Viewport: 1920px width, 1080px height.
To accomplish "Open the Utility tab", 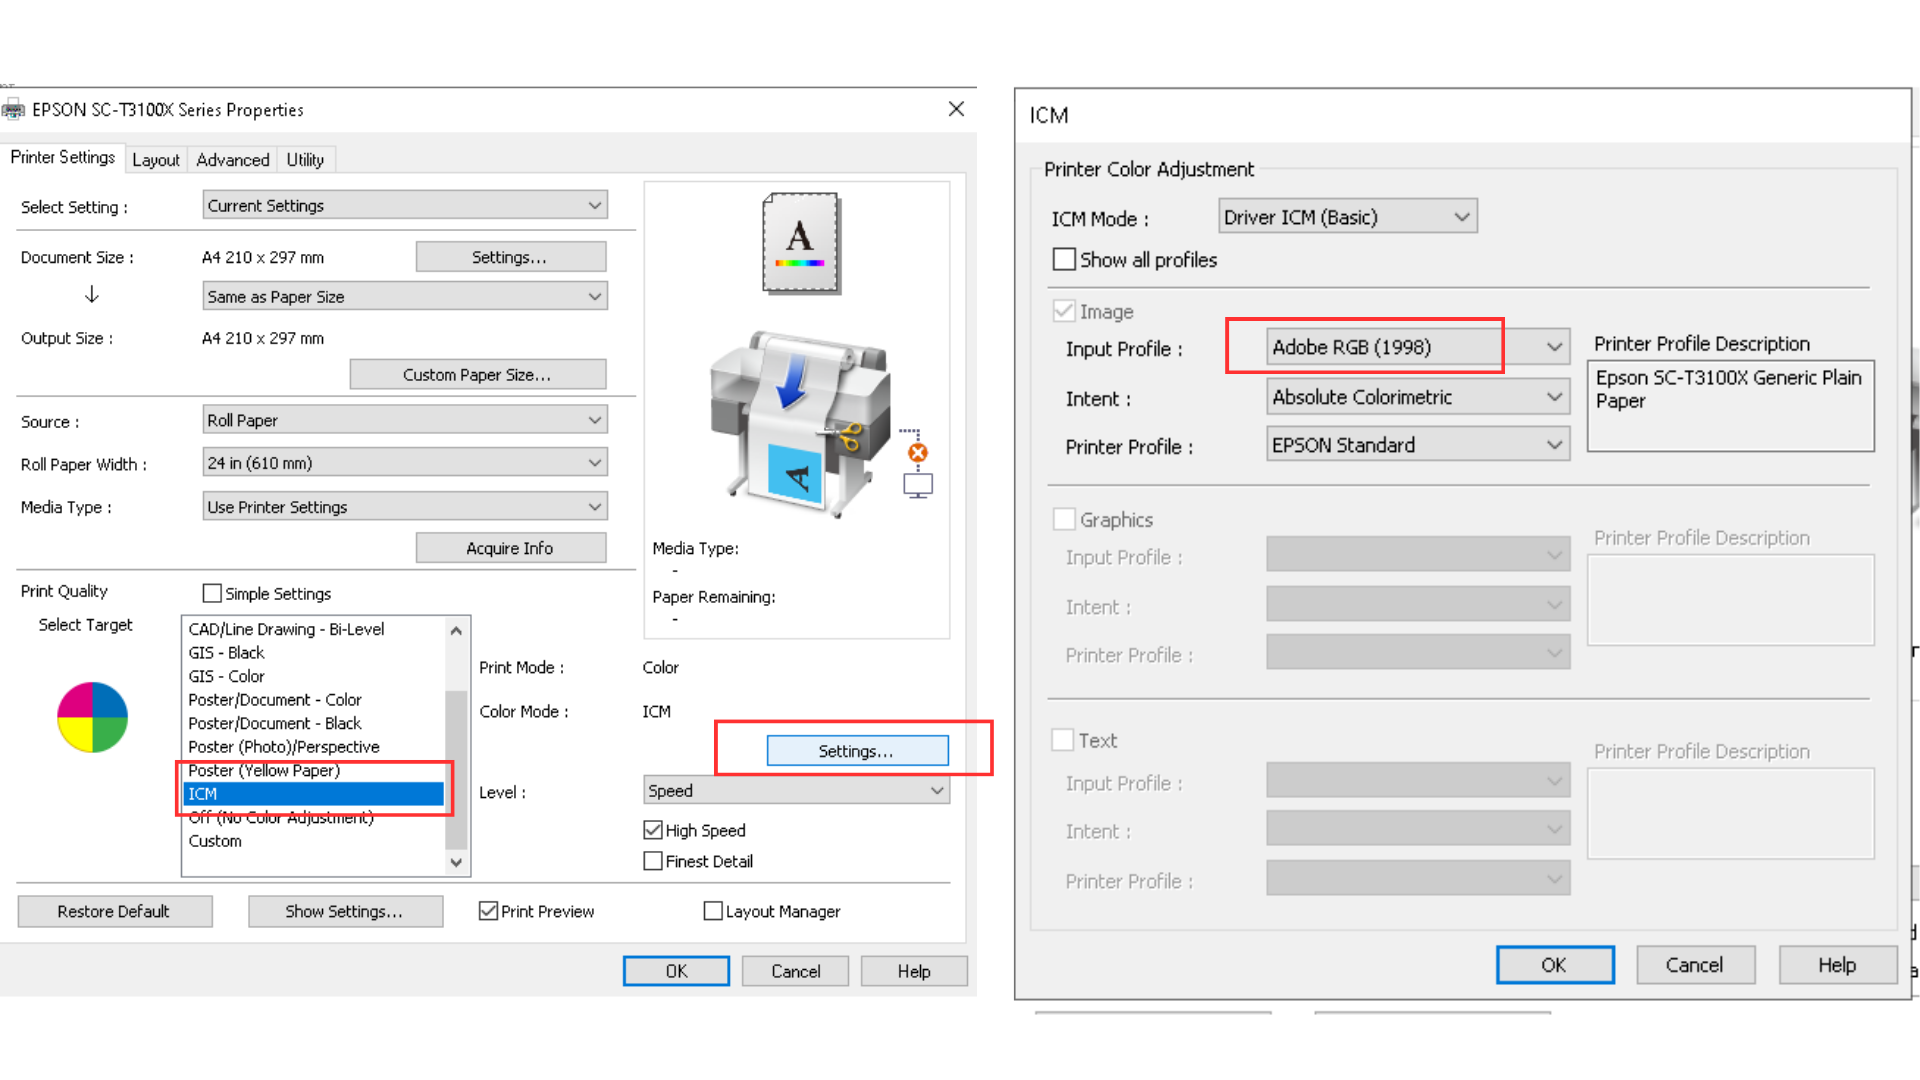I will [x=305, y=160].
